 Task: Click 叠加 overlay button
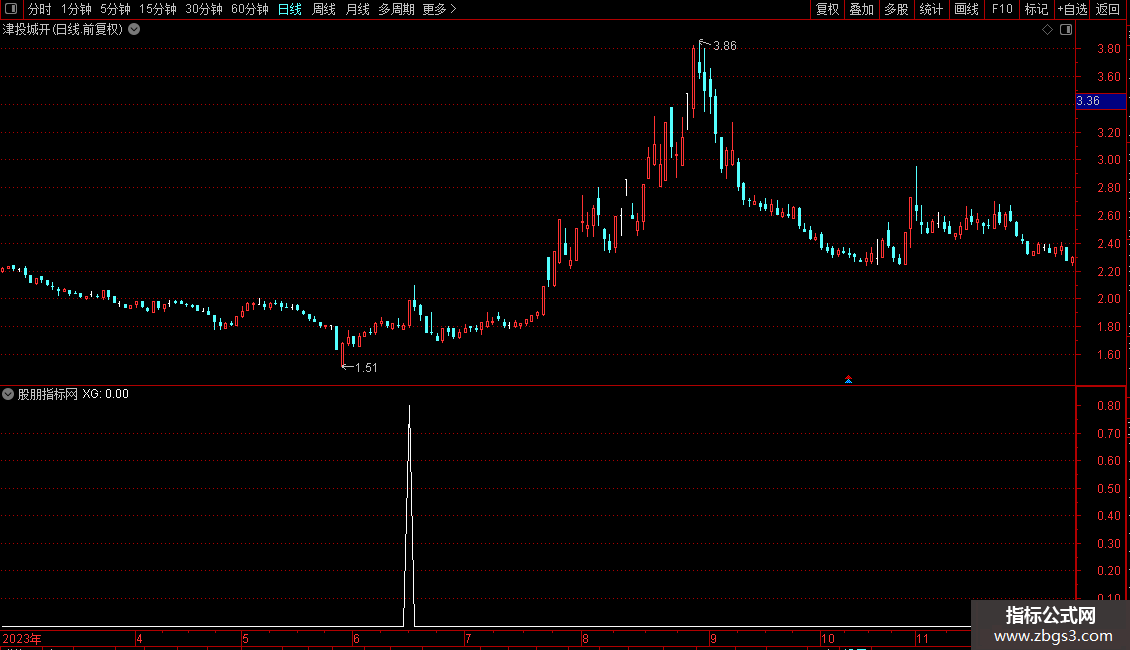[861, 9]
